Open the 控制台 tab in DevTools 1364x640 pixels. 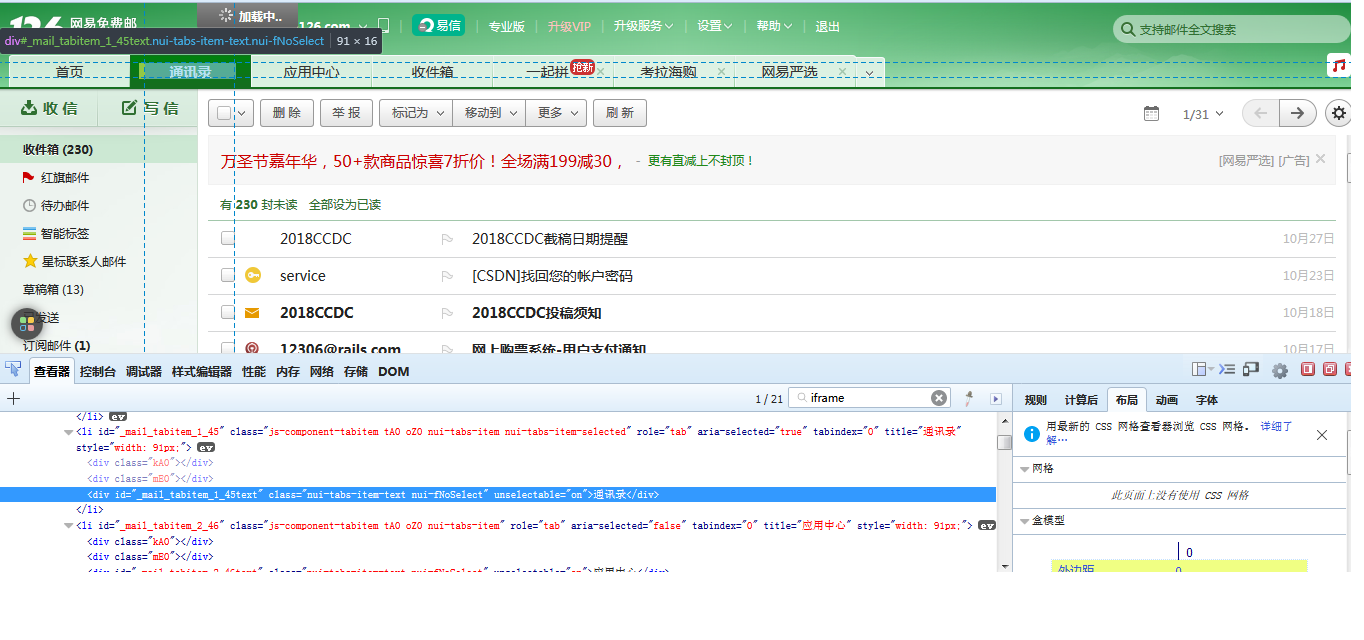coord(98,371)
